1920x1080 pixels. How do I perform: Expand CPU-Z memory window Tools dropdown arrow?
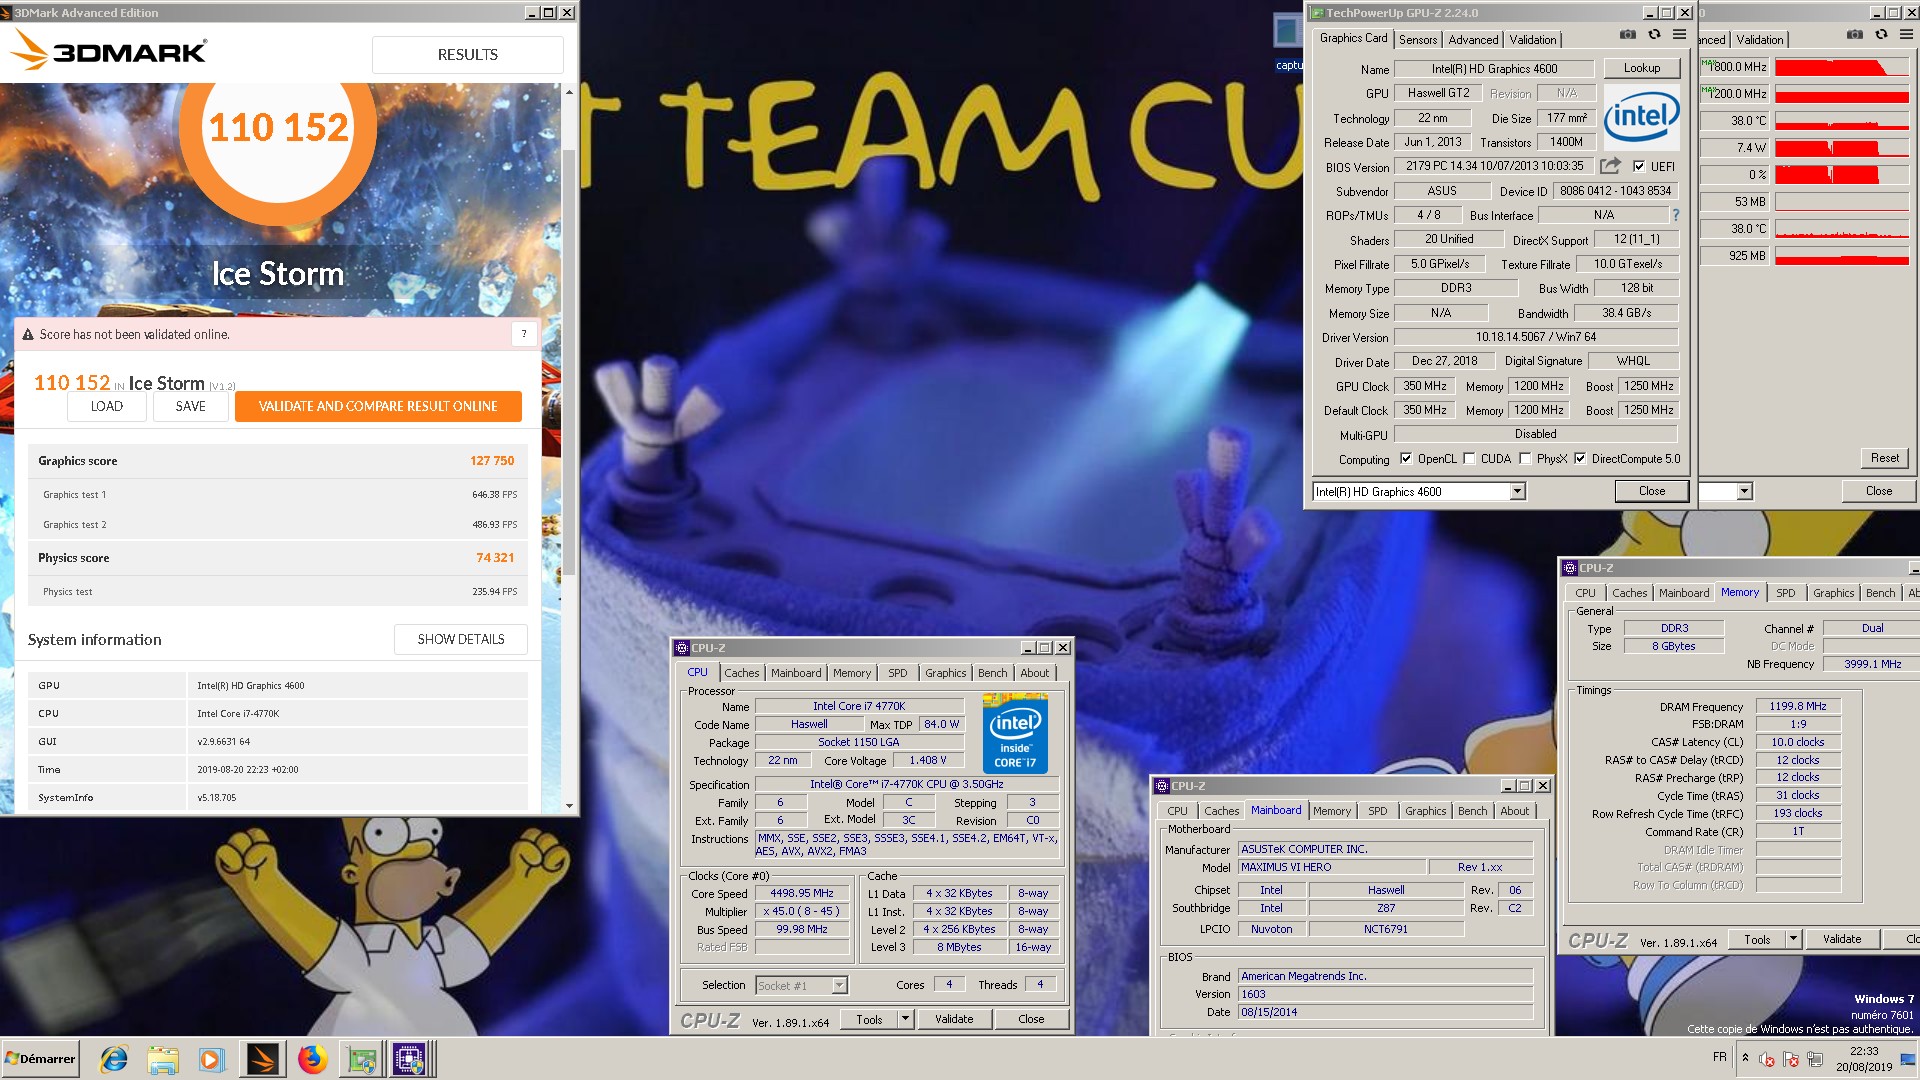[1793, 939]
